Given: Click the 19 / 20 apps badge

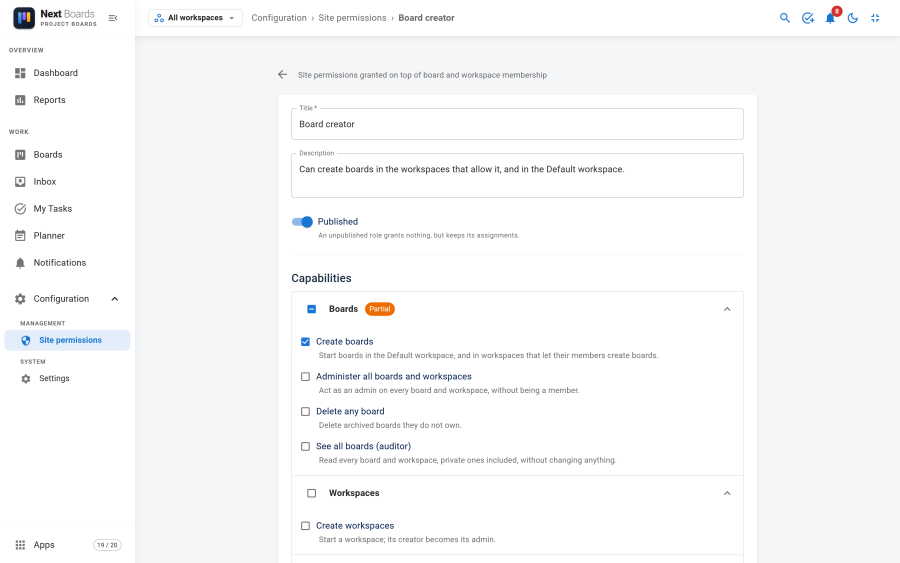Looking at the screenshot, I should 107,545.
